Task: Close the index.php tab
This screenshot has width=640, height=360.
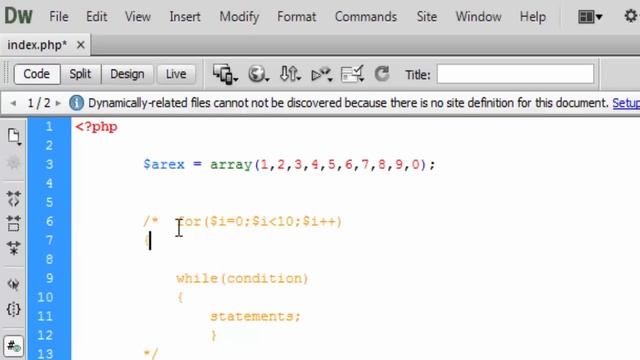Action: point(81,45)
